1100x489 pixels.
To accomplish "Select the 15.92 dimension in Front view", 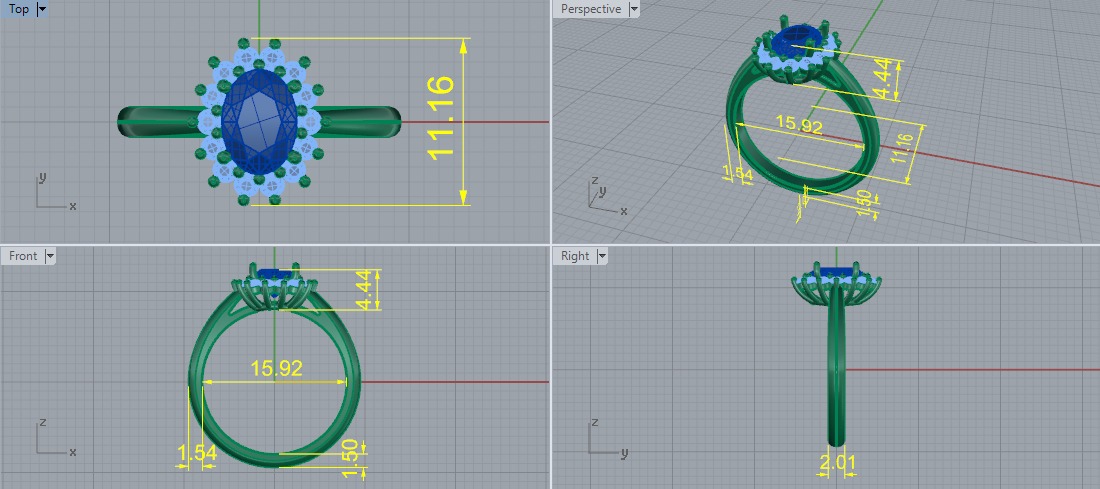I will [x=276, y=368].
